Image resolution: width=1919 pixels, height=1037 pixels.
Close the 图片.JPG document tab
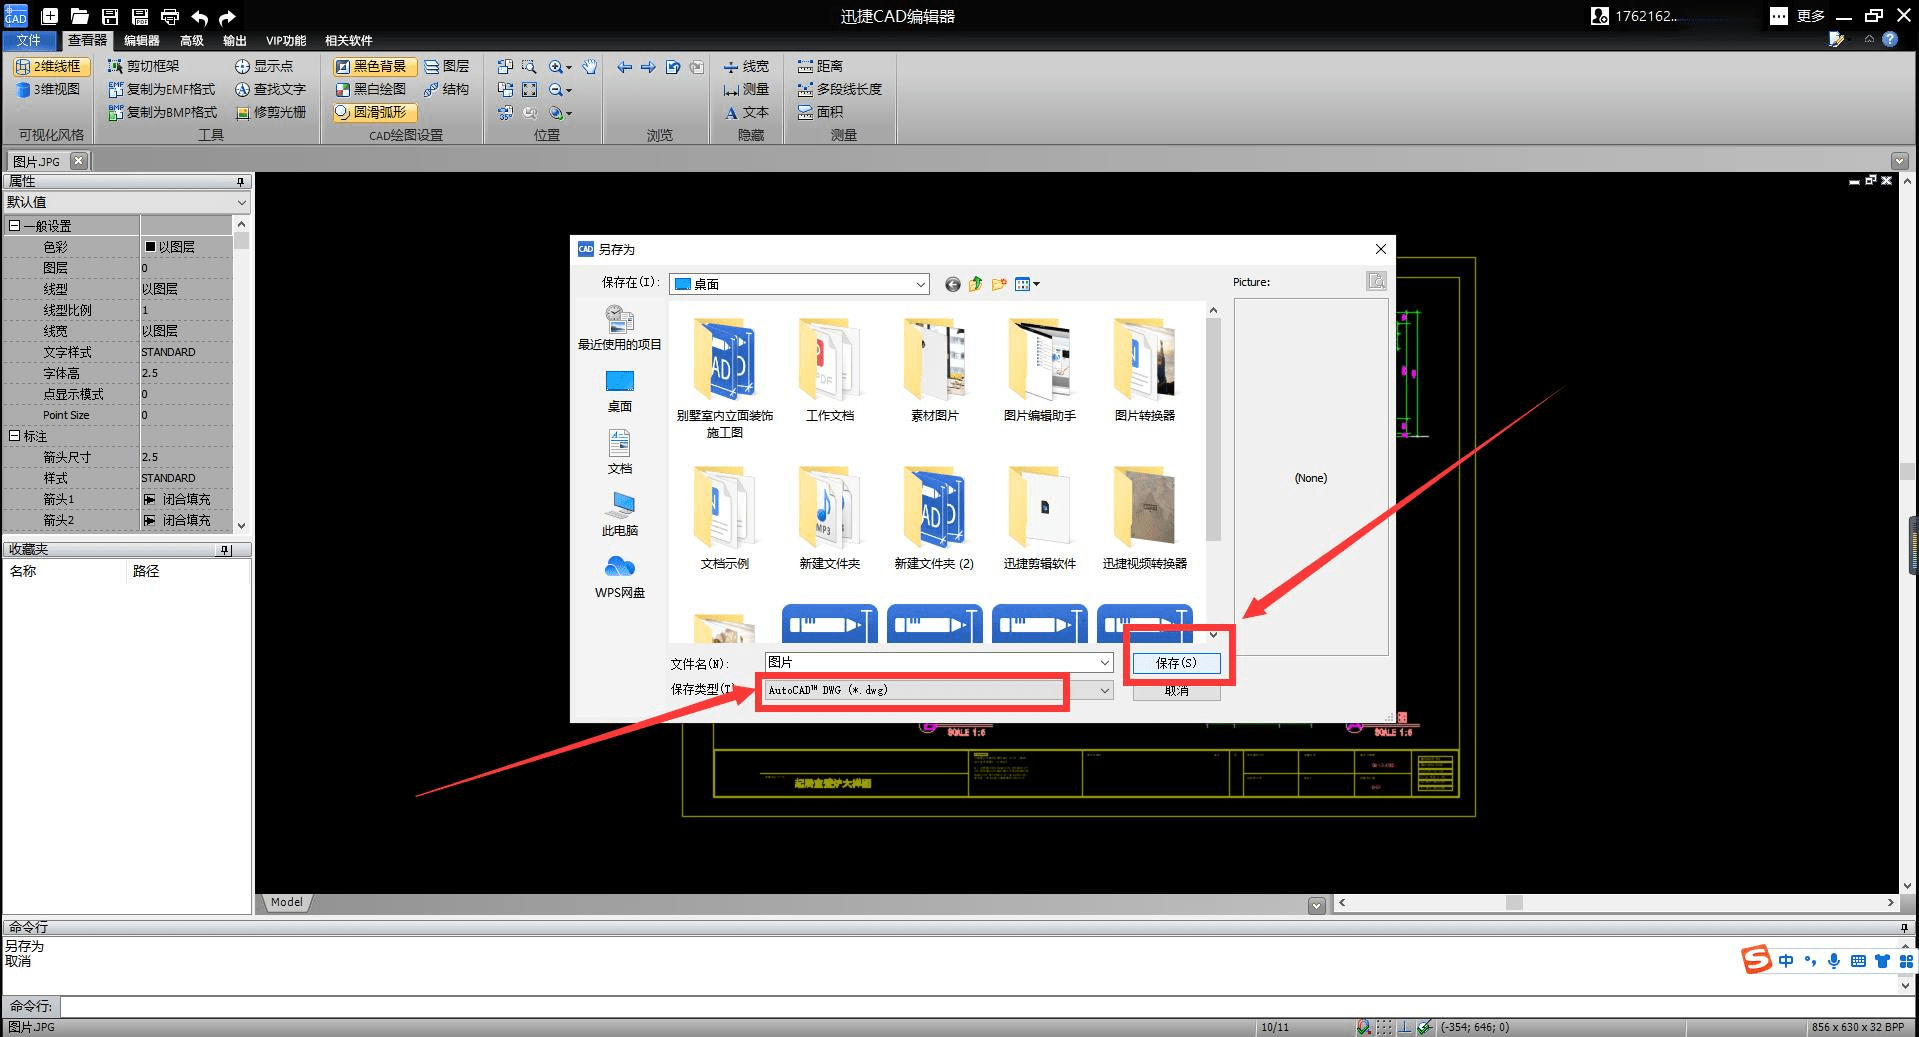[x=79, y=160]
